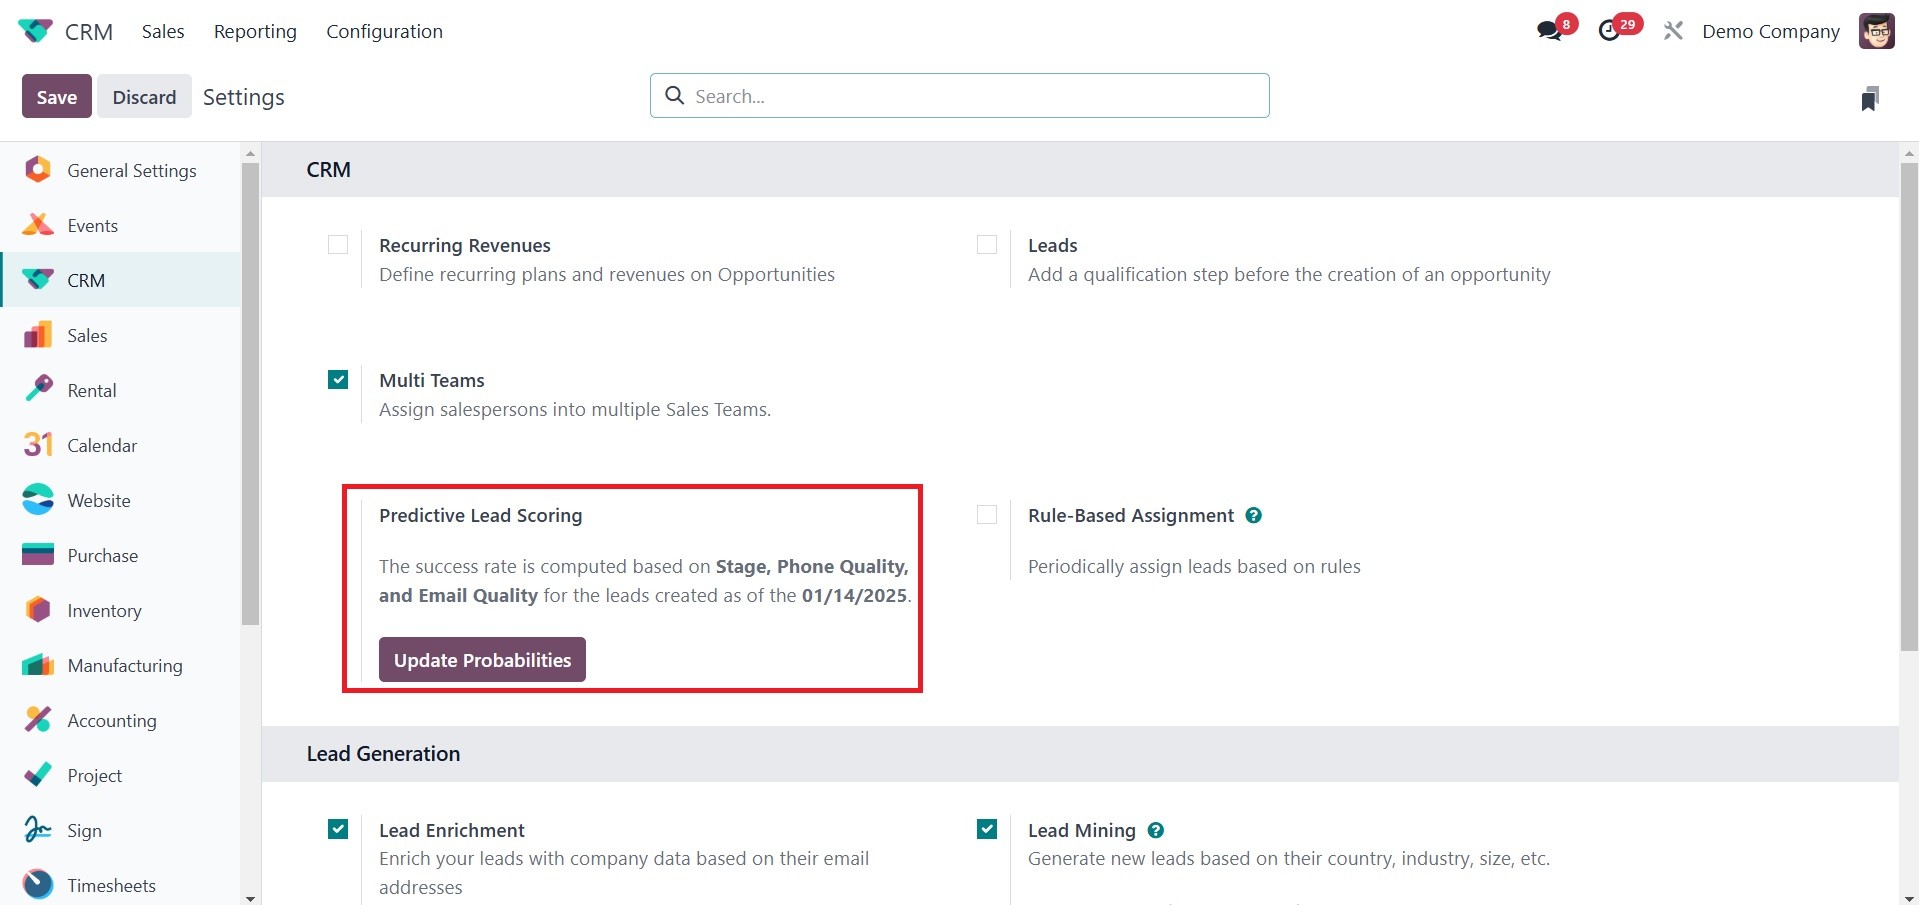Screen dimensions: 1919x905
Task: Click the Rule-Based Assignment help icon
Action: [x=1254, y=515]
